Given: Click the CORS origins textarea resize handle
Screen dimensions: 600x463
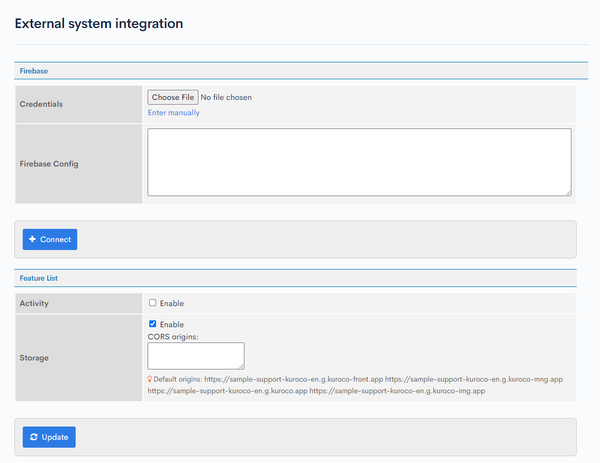Looking at the screenshot, I should (241, 367).
